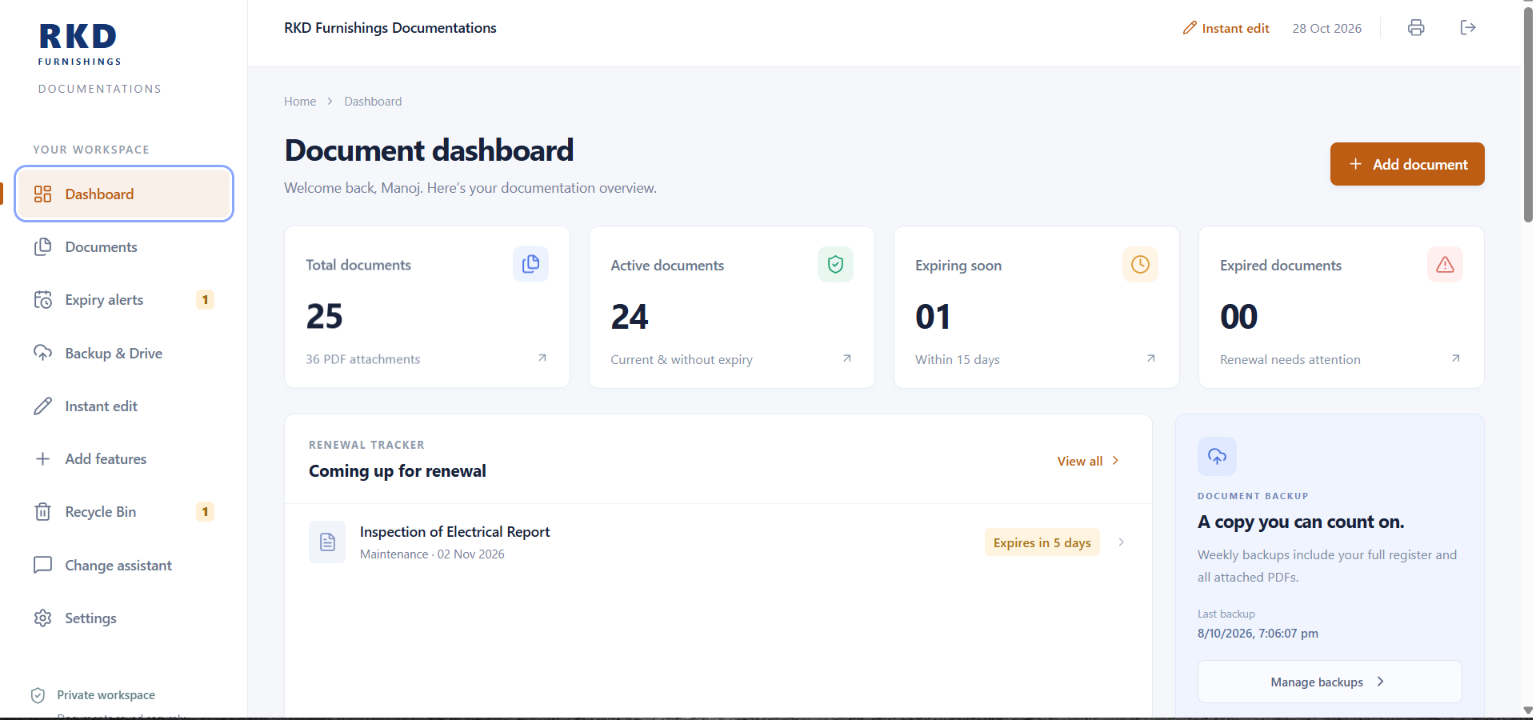The width and height of the screenshot is (1533, 720).
Task: Click the Expired documents warning icon
Action: tap(1445, 264)
